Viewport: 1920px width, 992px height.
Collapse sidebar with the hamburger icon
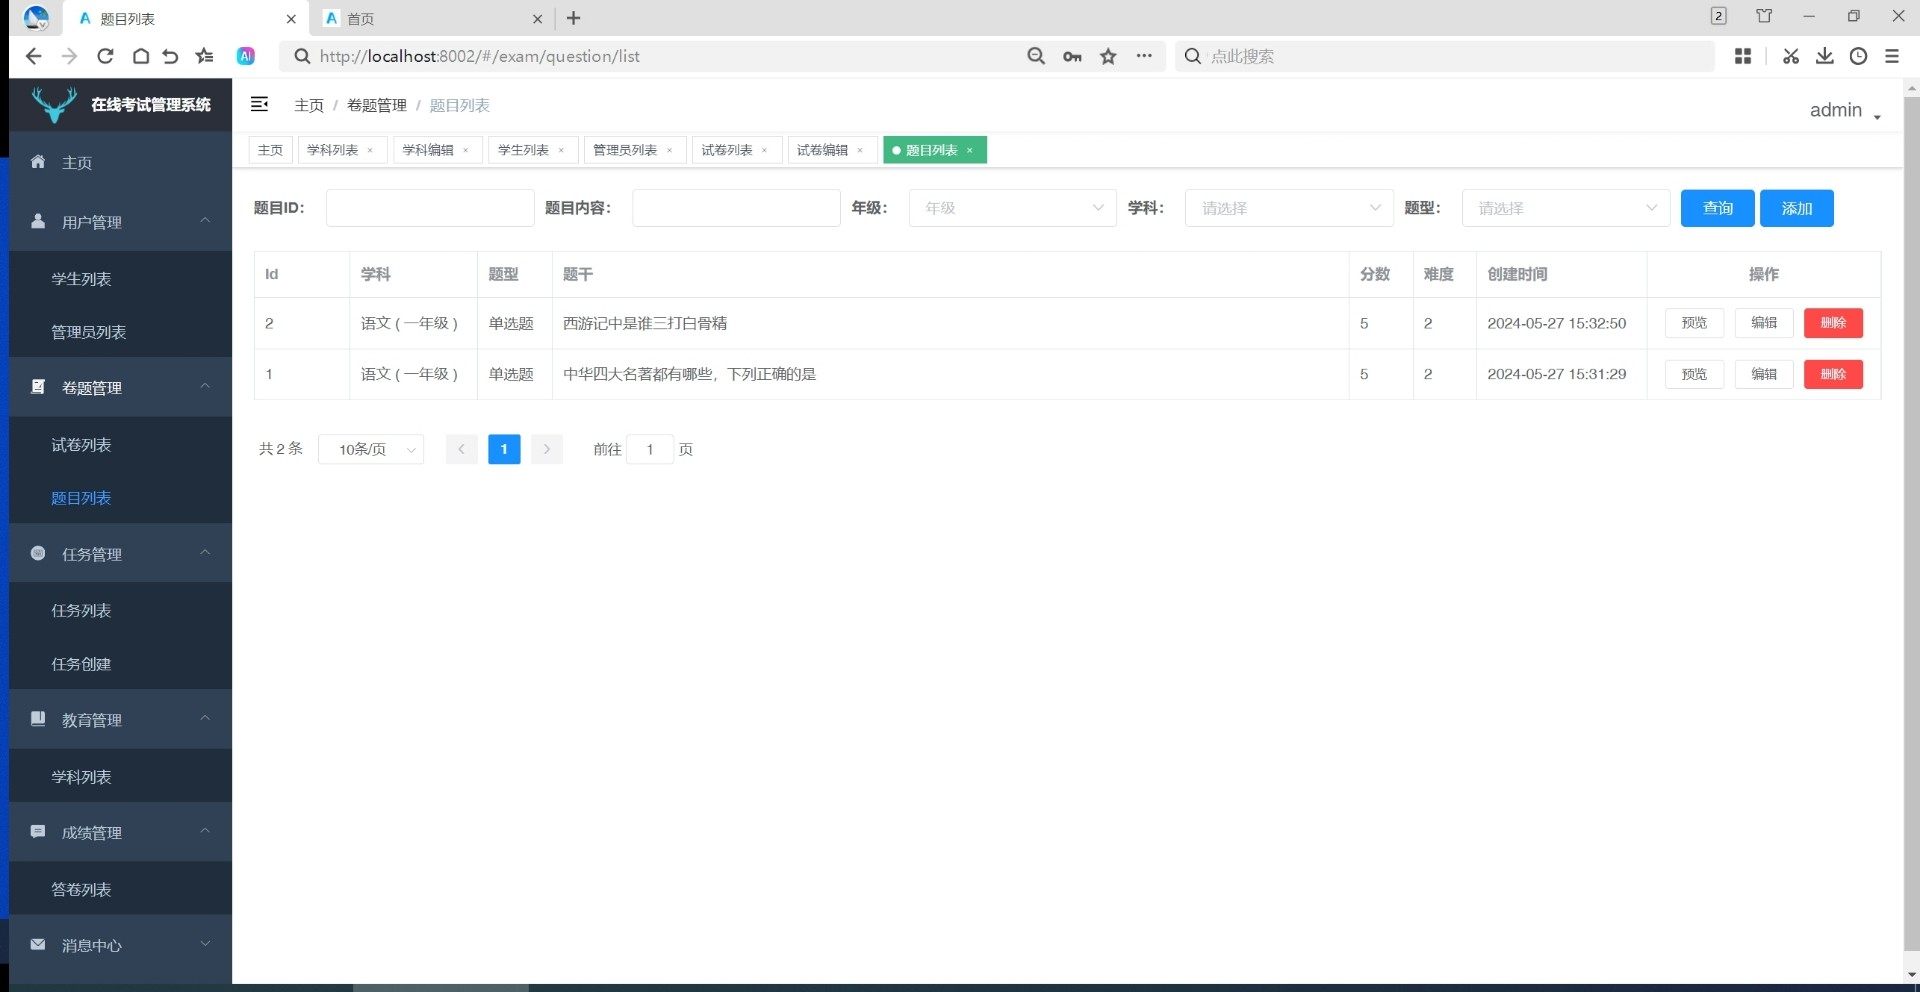click(259, 104)
